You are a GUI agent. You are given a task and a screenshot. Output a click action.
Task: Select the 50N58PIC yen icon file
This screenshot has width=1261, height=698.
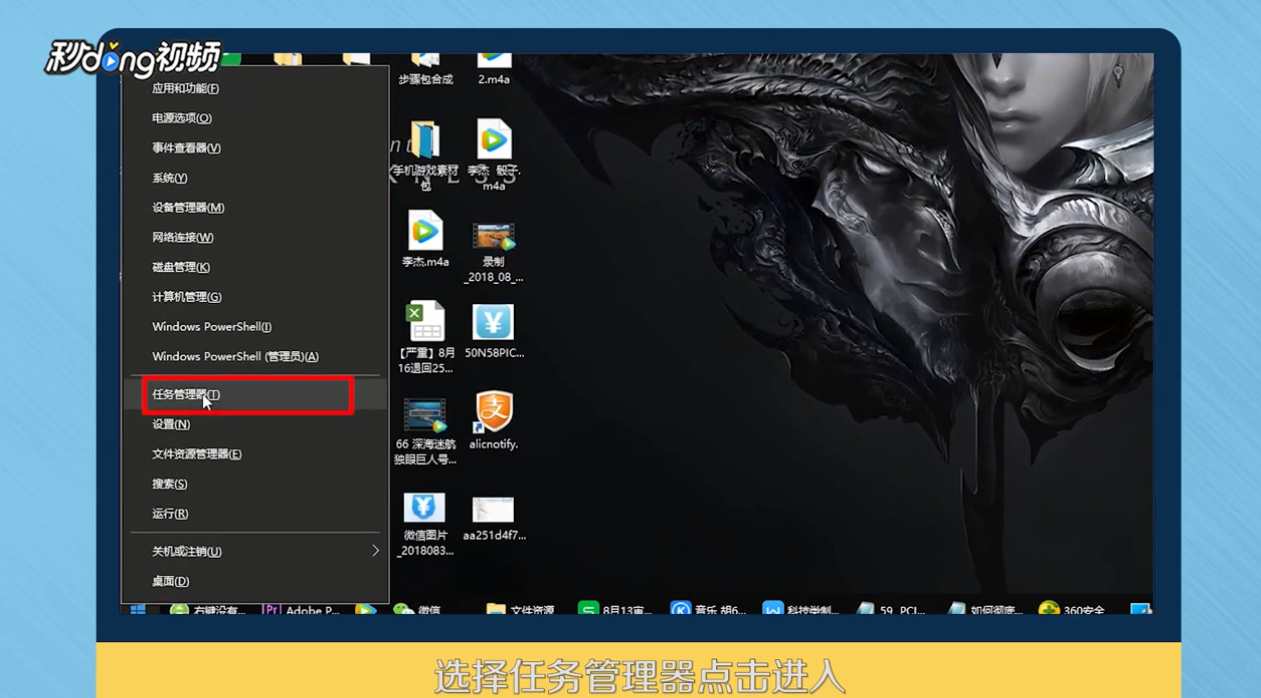[493, 322]
